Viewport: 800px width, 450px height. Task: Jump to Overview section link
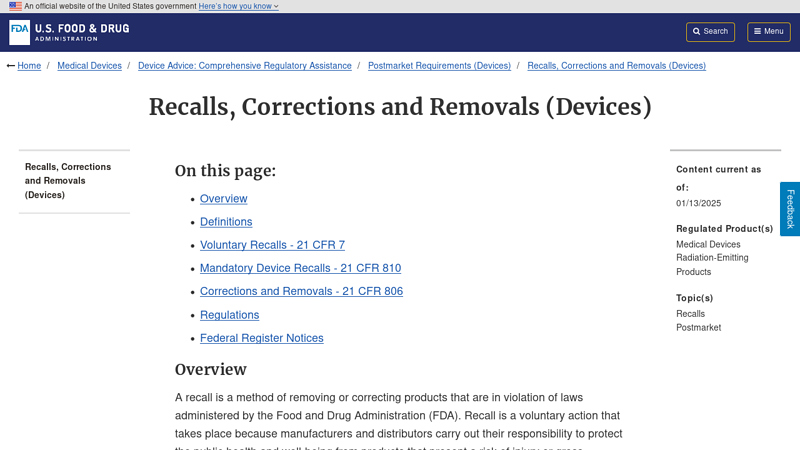click(223, 198)
